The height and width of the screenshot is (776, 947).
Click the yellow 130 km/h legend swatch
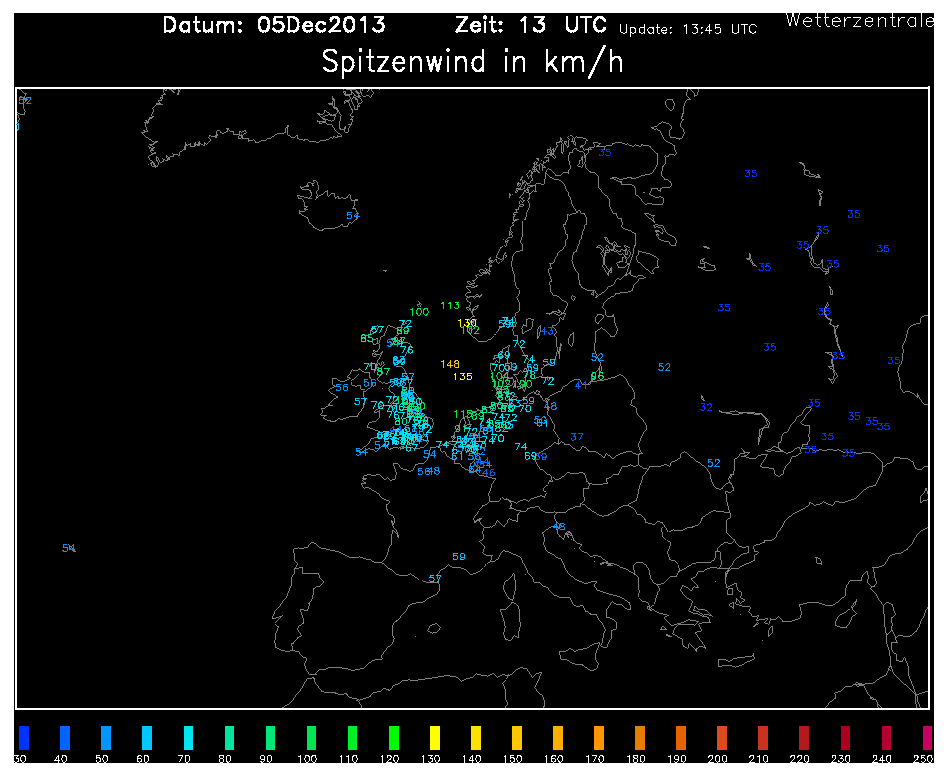434,737
